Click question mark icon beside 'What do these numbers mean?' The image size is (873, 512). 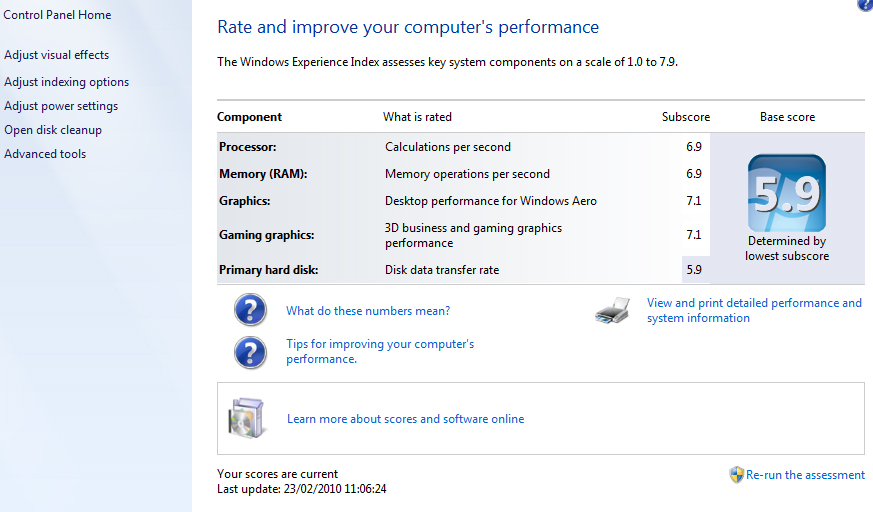coord(250,311)
